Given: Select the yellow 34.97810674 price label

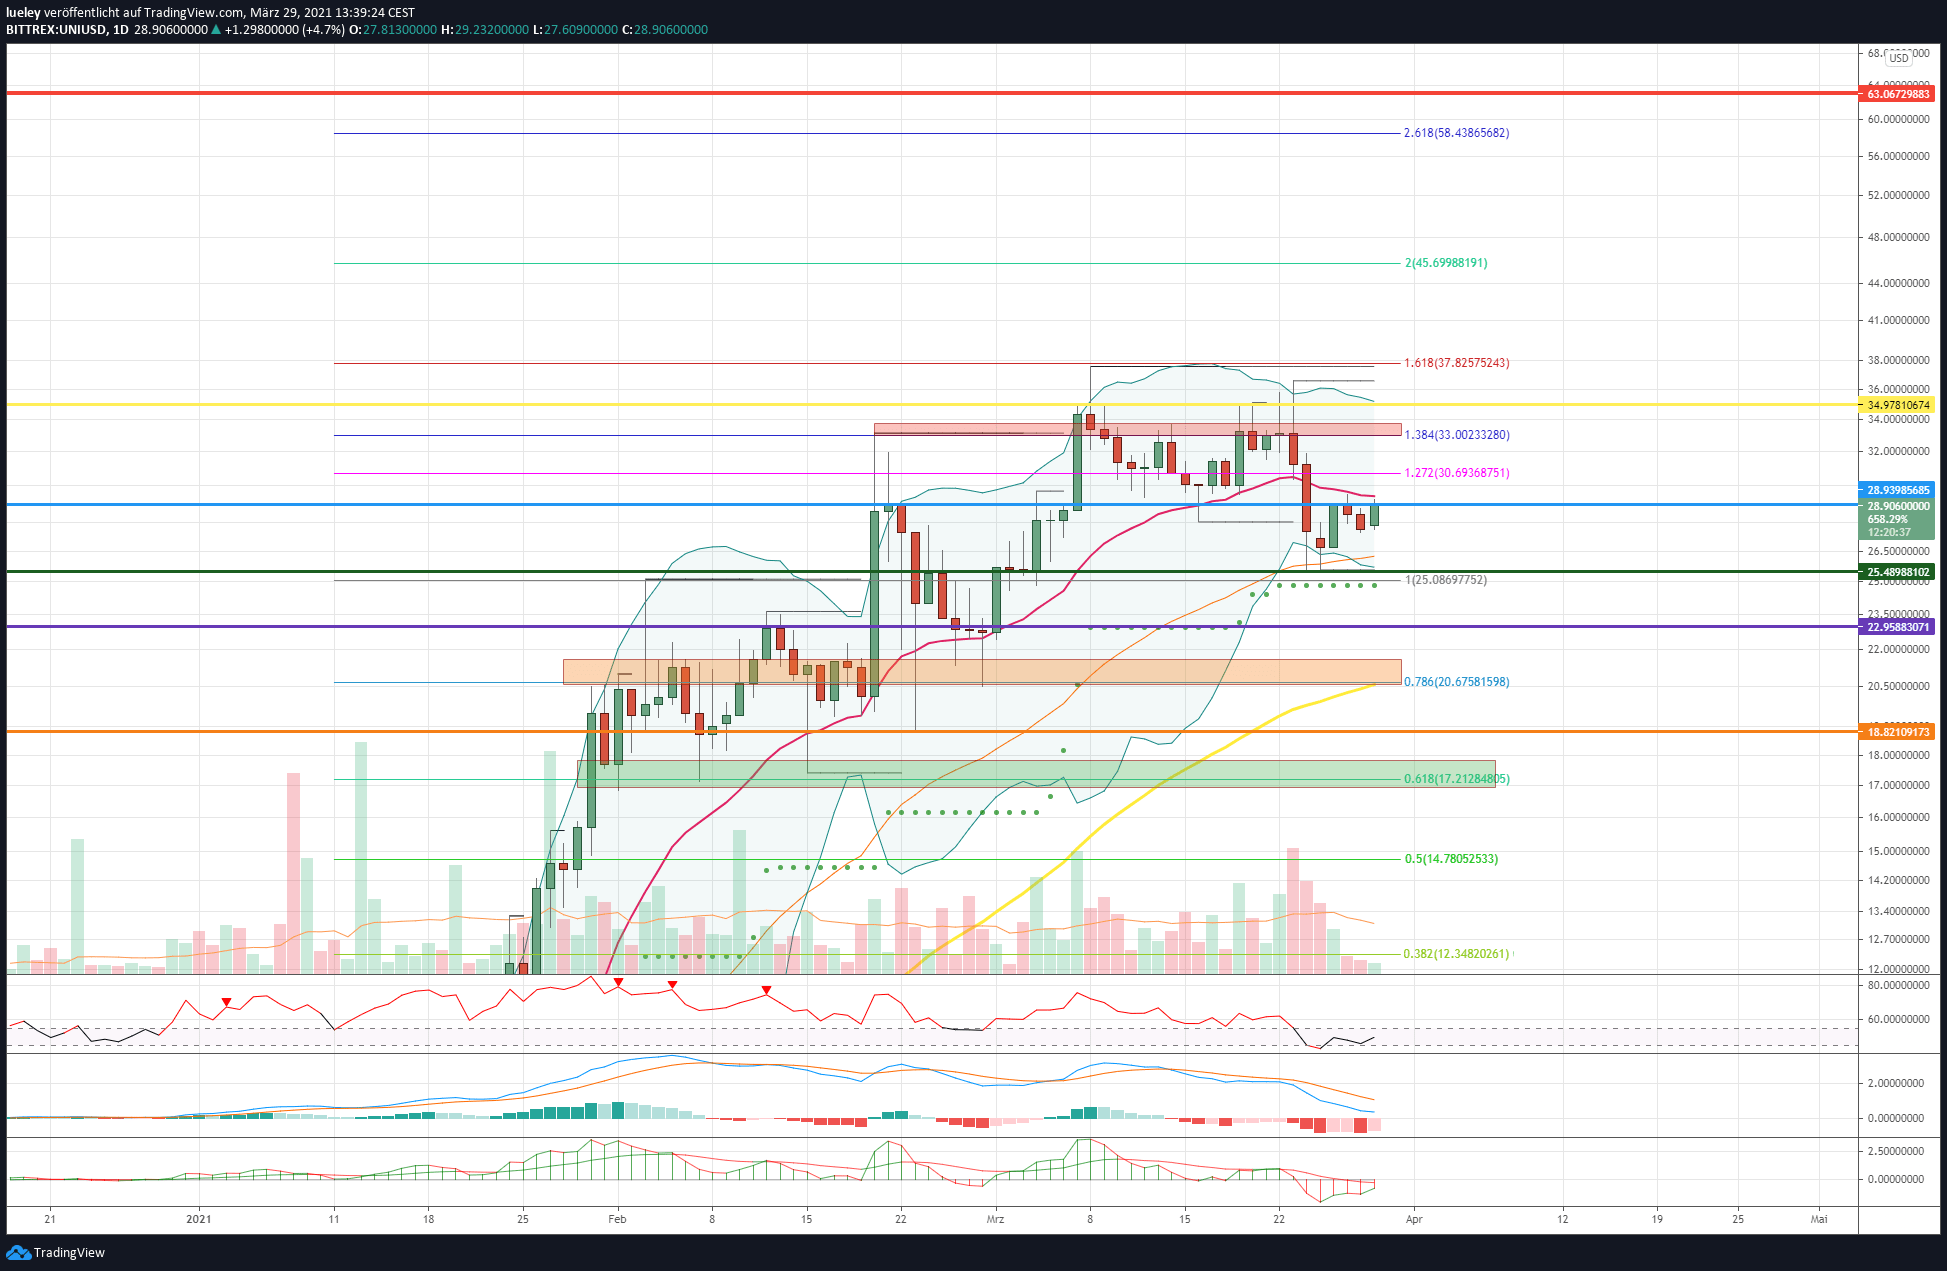Looking at the screenshot, I should tap(1896, 405).
